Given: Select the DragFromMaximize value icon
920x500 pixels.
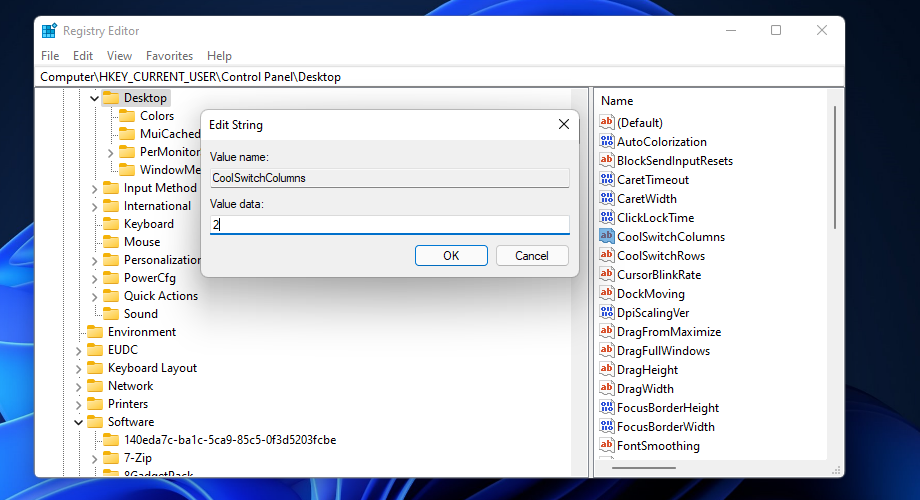Looking at the screenshot, I should pos(607,331).
